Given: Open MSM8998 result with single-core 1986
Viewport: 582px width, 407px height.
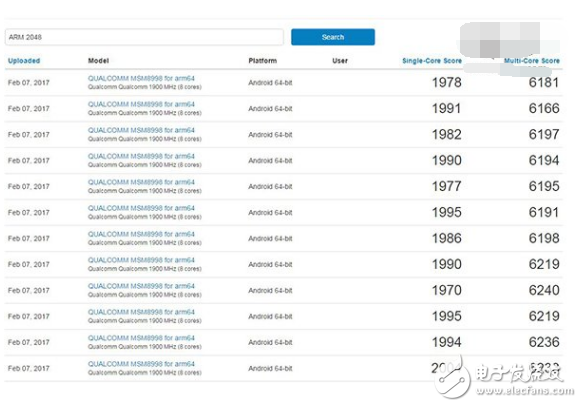Looking at the screenshot, I should 141,234.
